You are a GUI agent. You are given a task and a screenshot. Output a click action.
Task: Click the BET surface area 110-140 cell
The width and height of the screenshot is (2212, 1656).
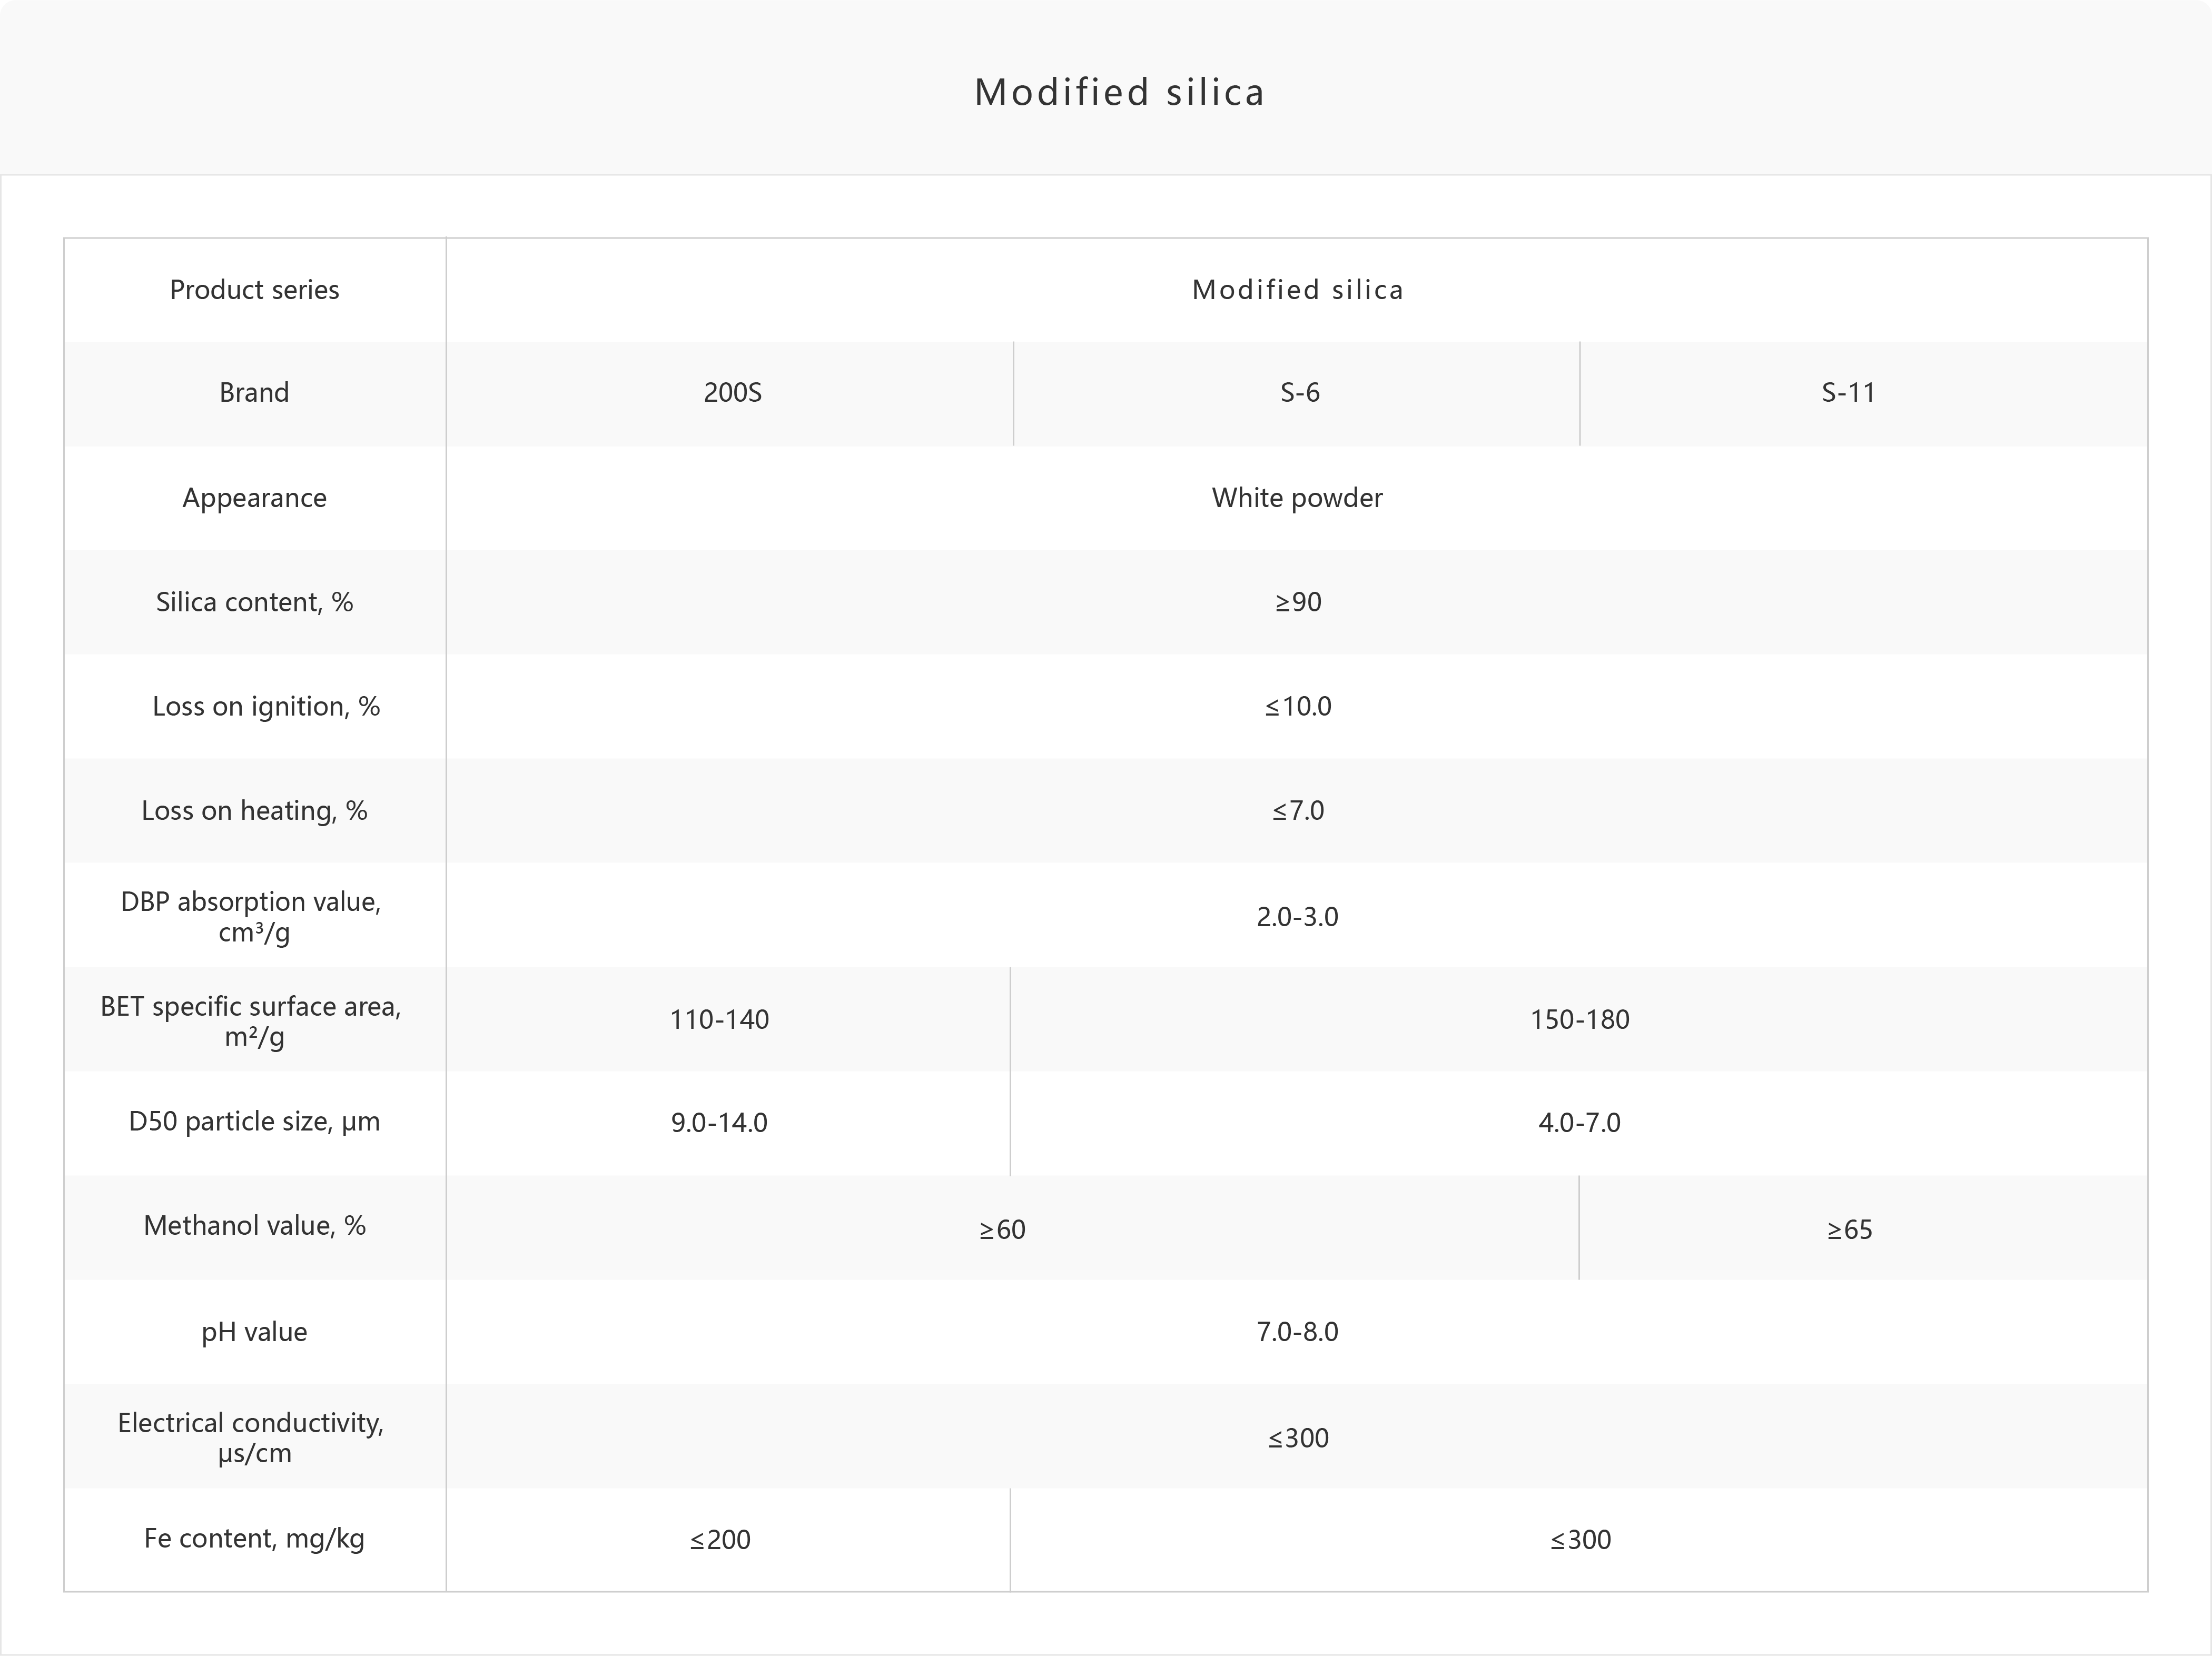click(x=728, y=1019)
